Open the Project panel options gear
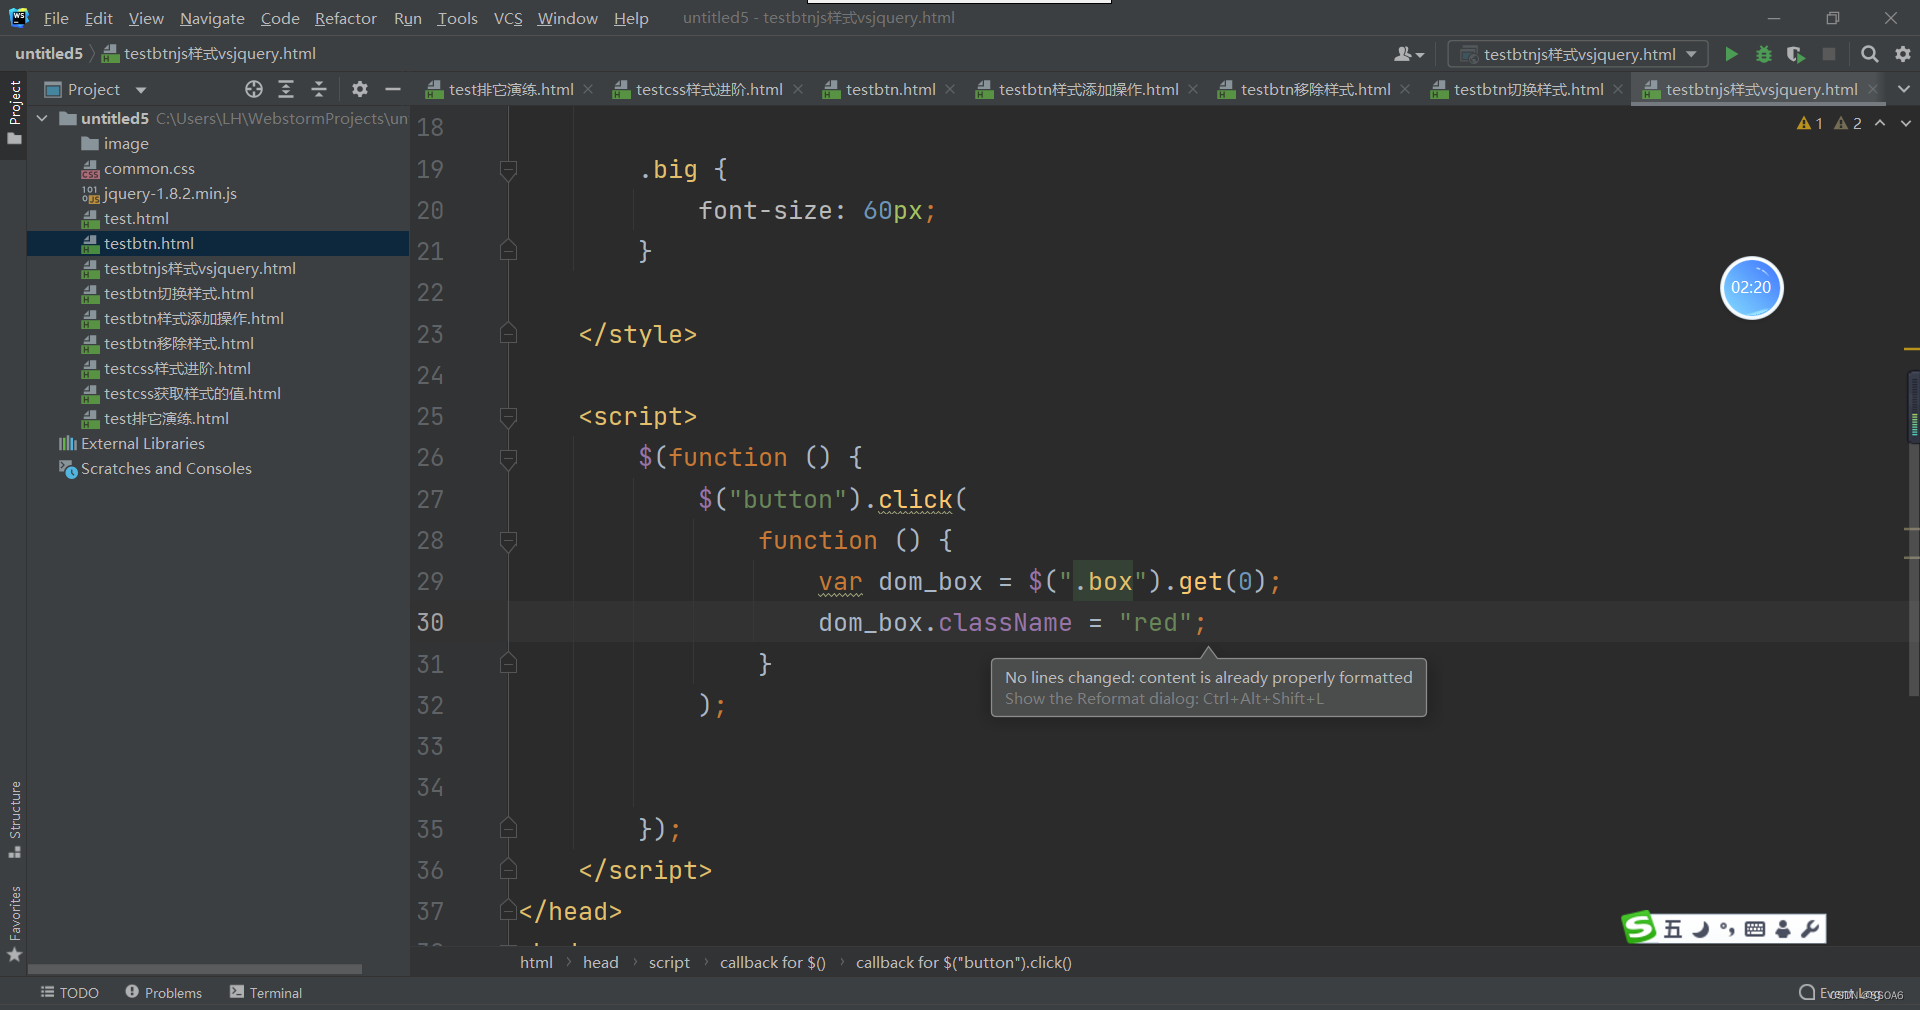The image size is (1920, 1010). [360, 89]
